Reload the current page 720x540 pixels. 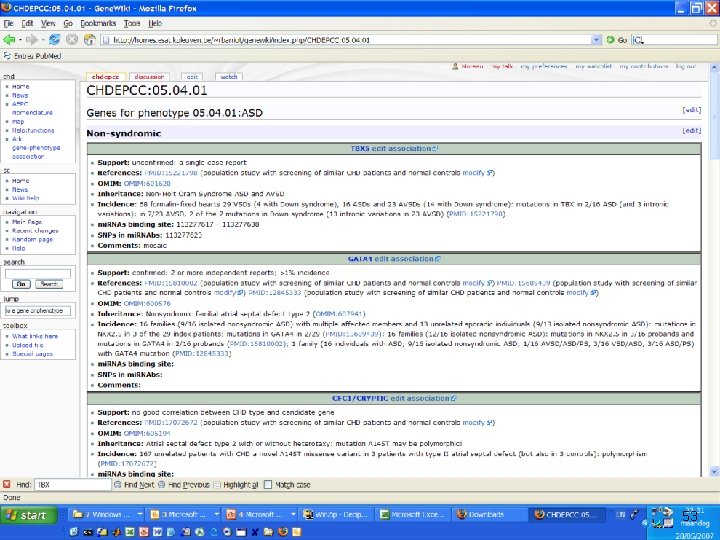click(x=55, y=40)
